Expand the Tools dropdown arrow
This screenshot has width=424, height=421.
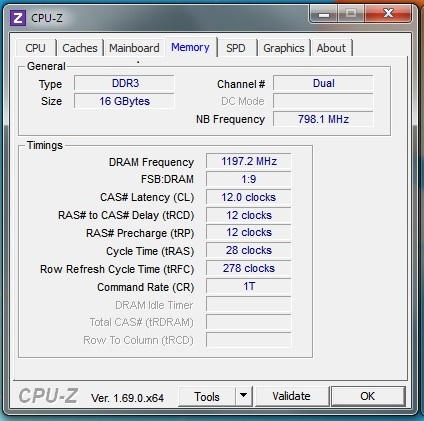click(x=244, y=396)
